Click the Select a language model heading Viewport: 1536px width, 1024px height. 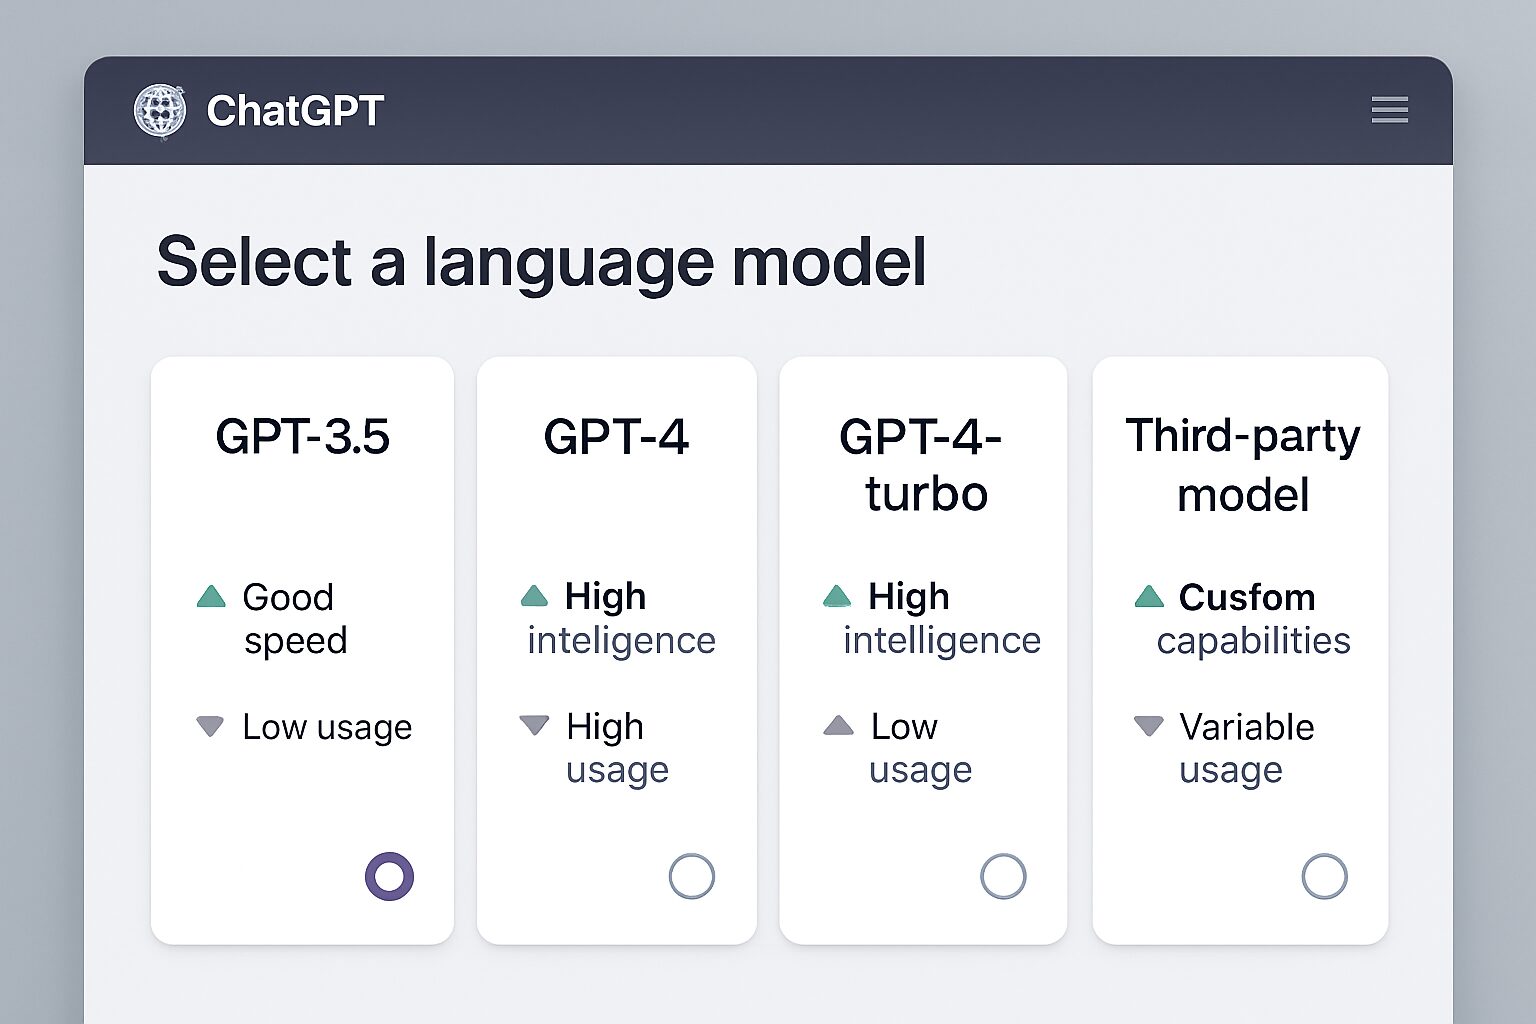click(541, 263)
